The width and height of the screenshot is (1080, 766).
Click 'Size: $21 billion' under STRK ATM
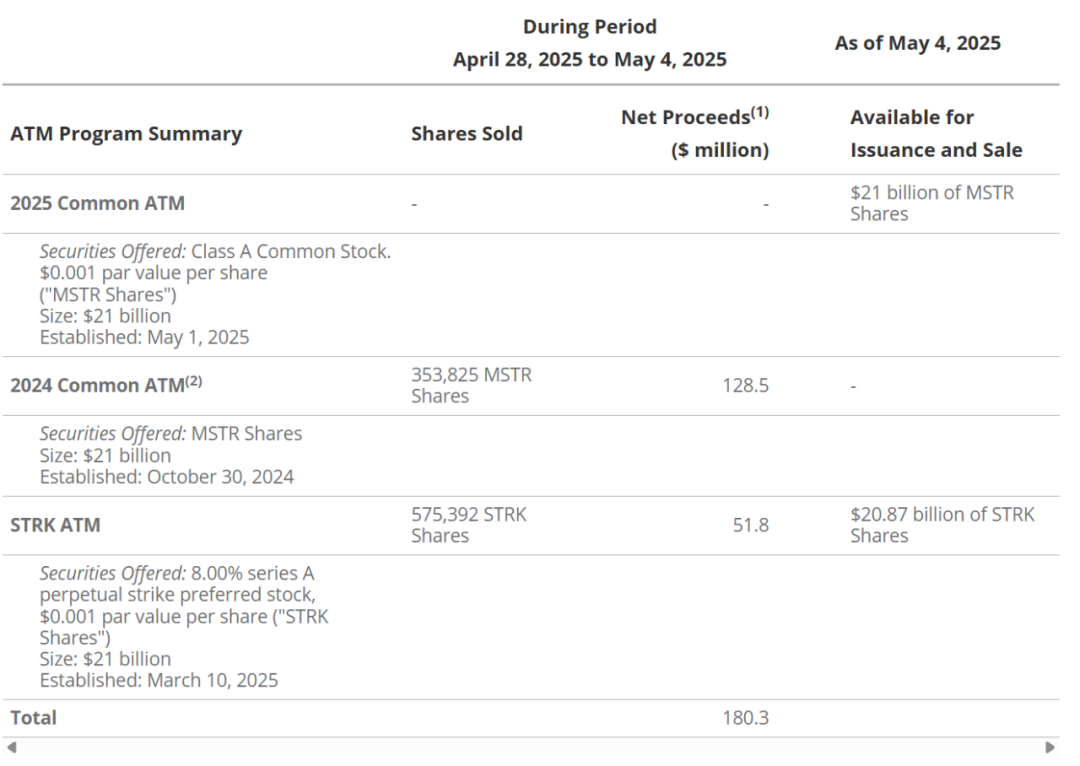tap(105, 659)
